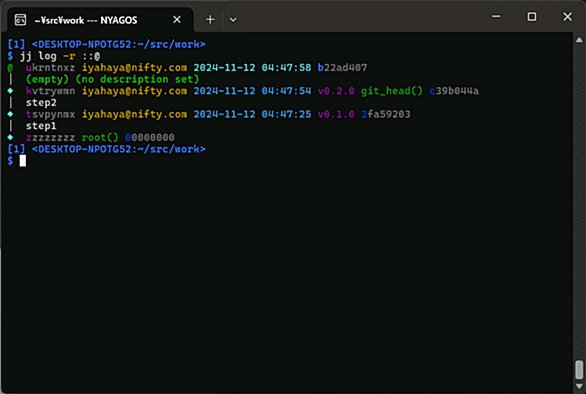
Task: Click "(empty) (no description set)" text
Action: pyautogui.click(x=112, y=79)
